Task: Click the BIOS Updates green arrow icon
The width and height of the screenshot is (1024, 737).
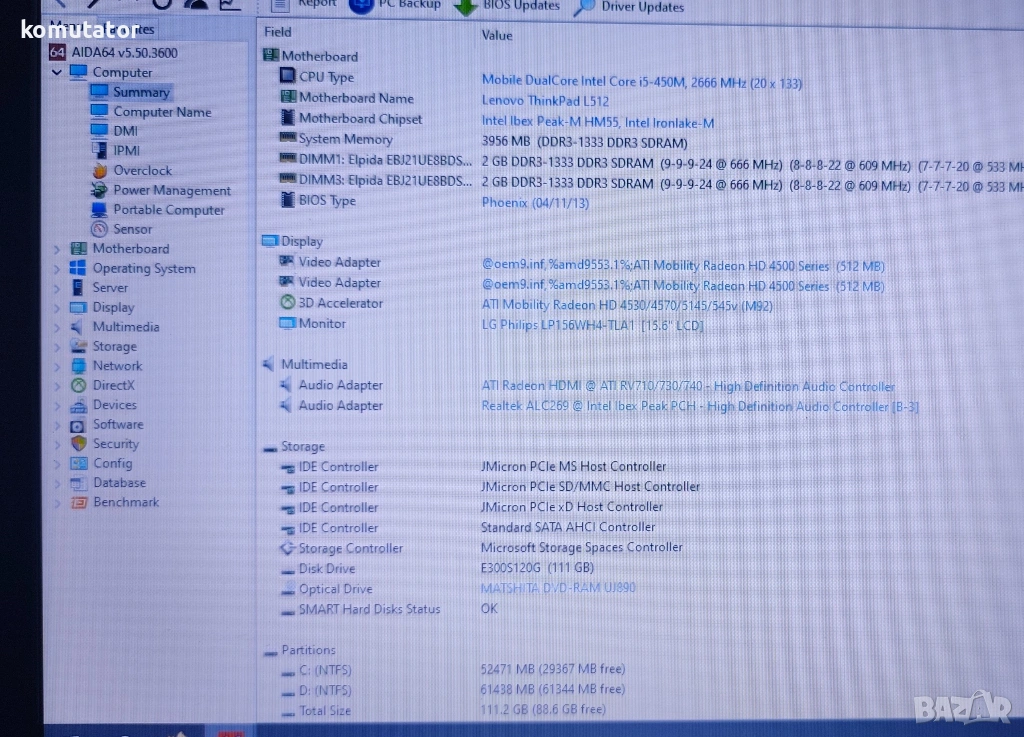Action: 466,6
